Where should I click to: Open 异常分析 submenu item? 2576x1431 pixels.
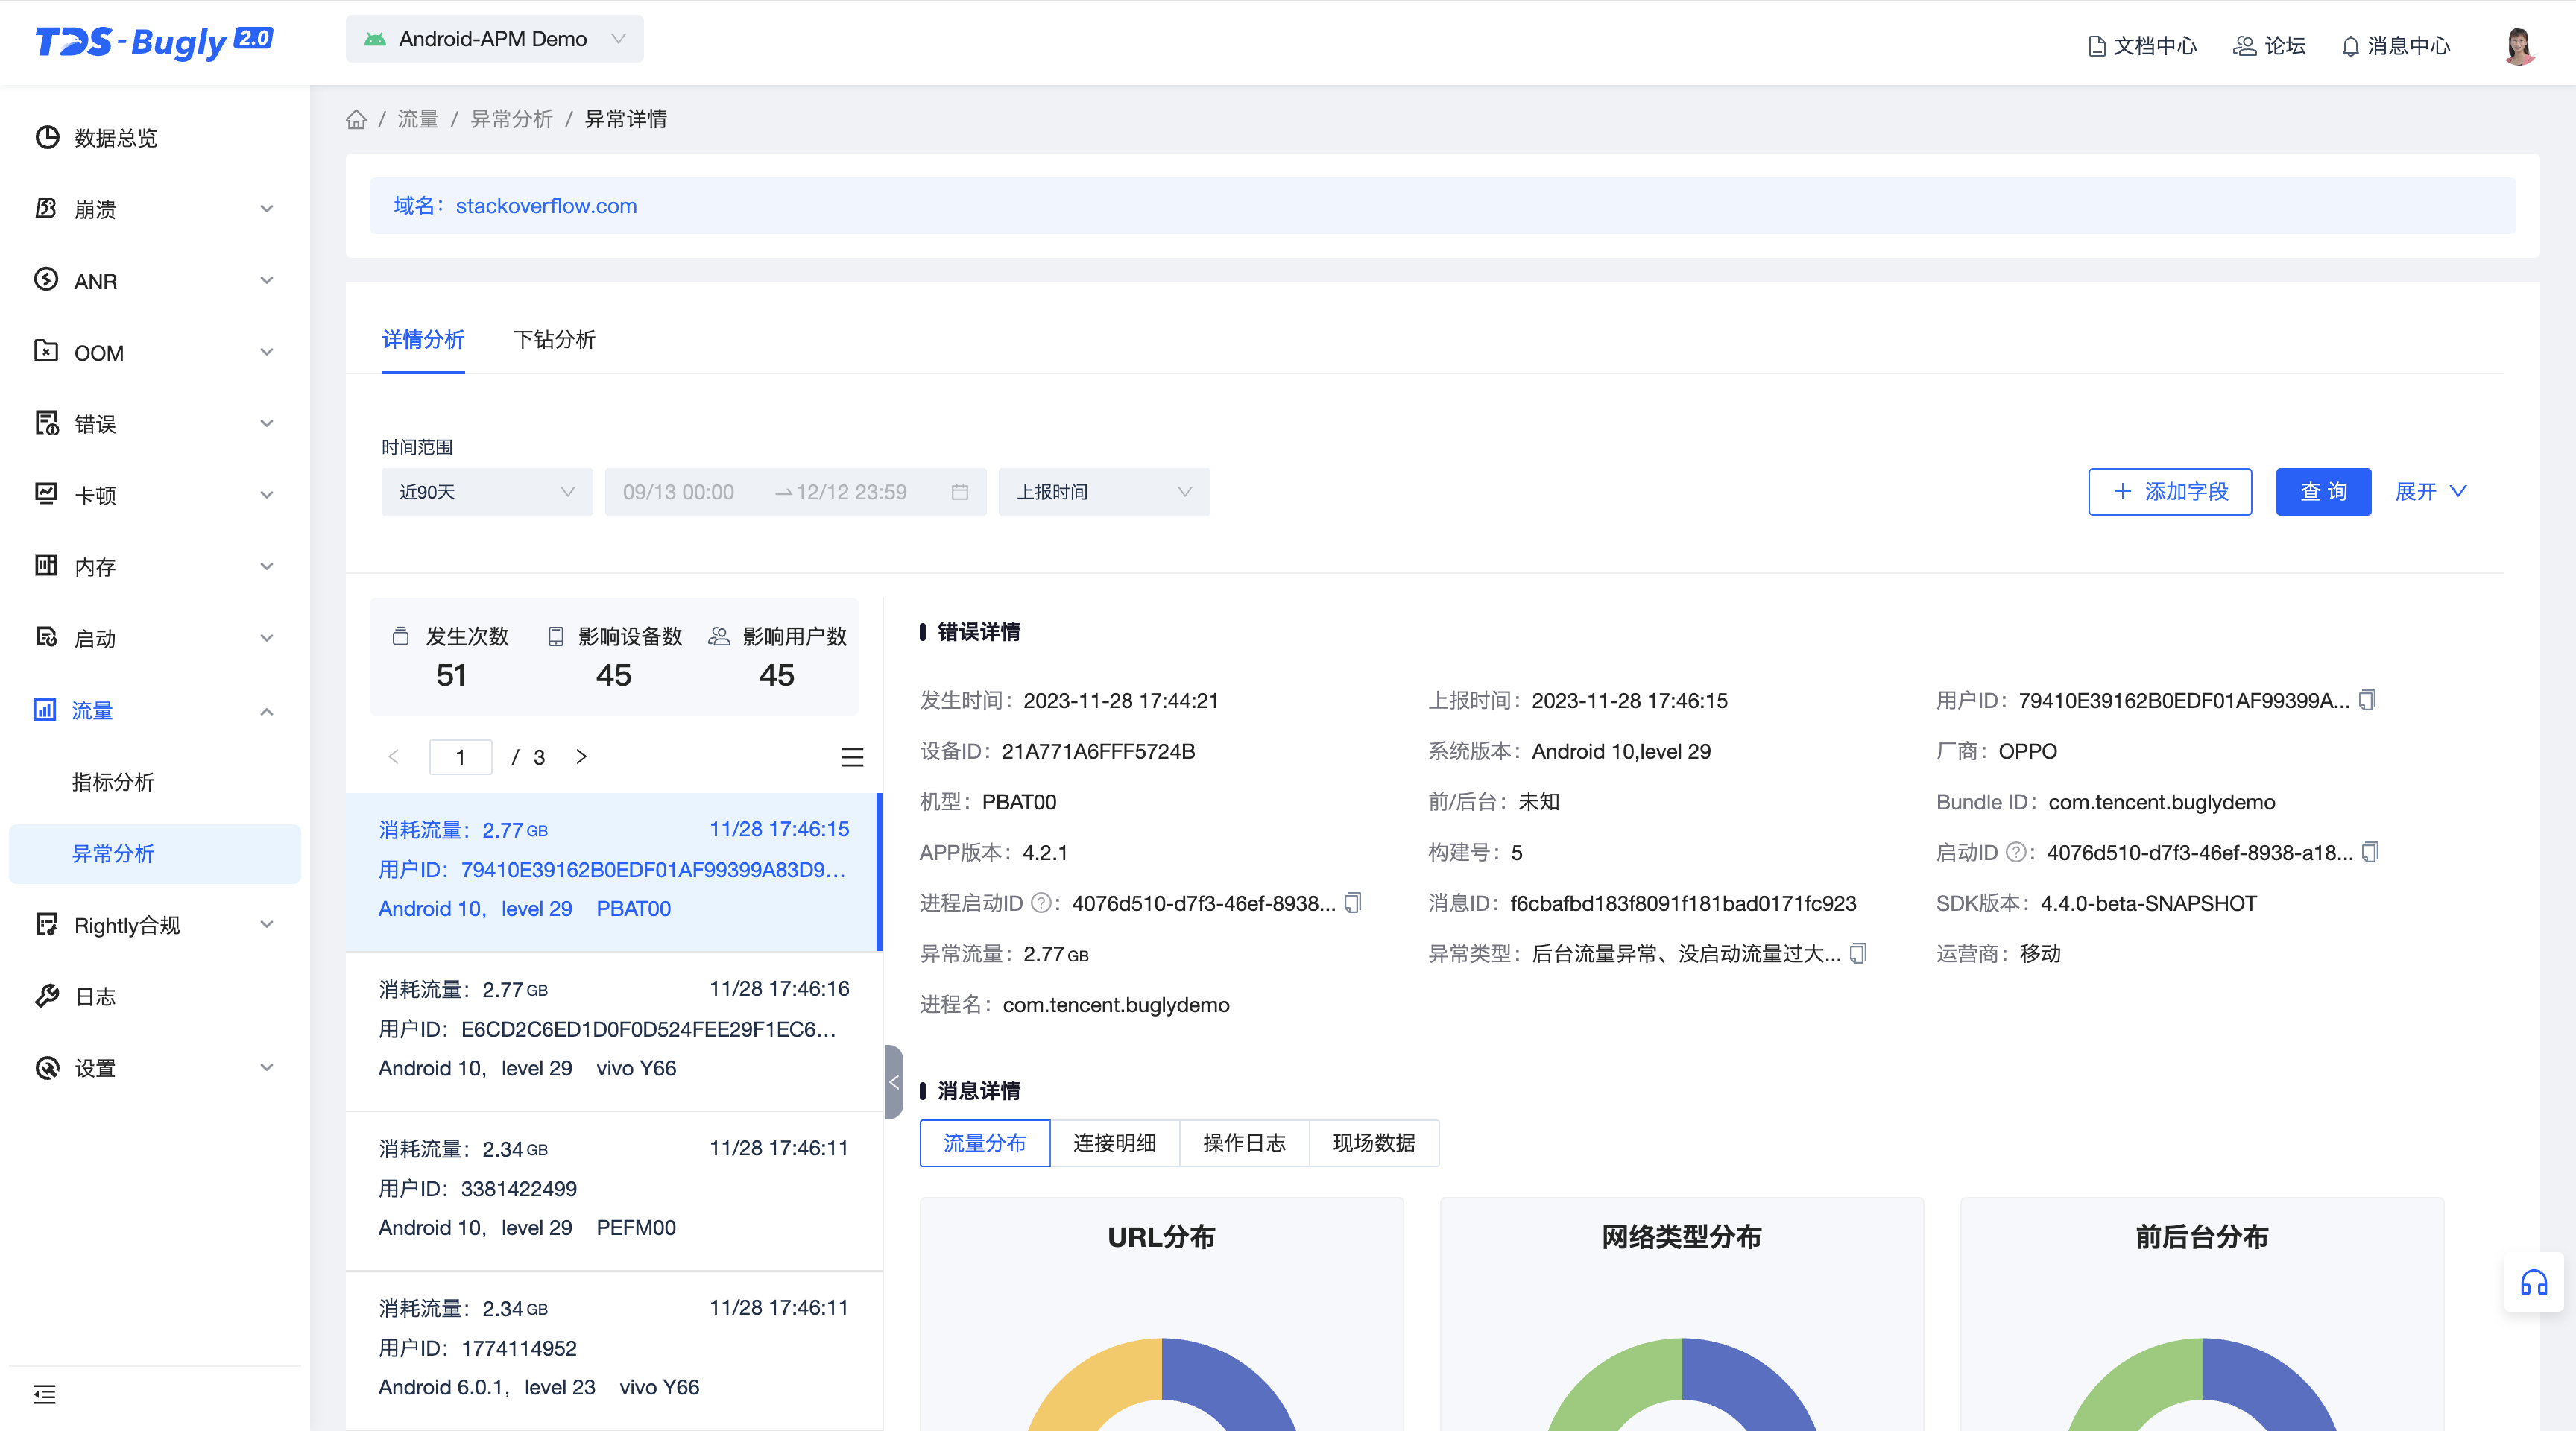tap(155, 854)
